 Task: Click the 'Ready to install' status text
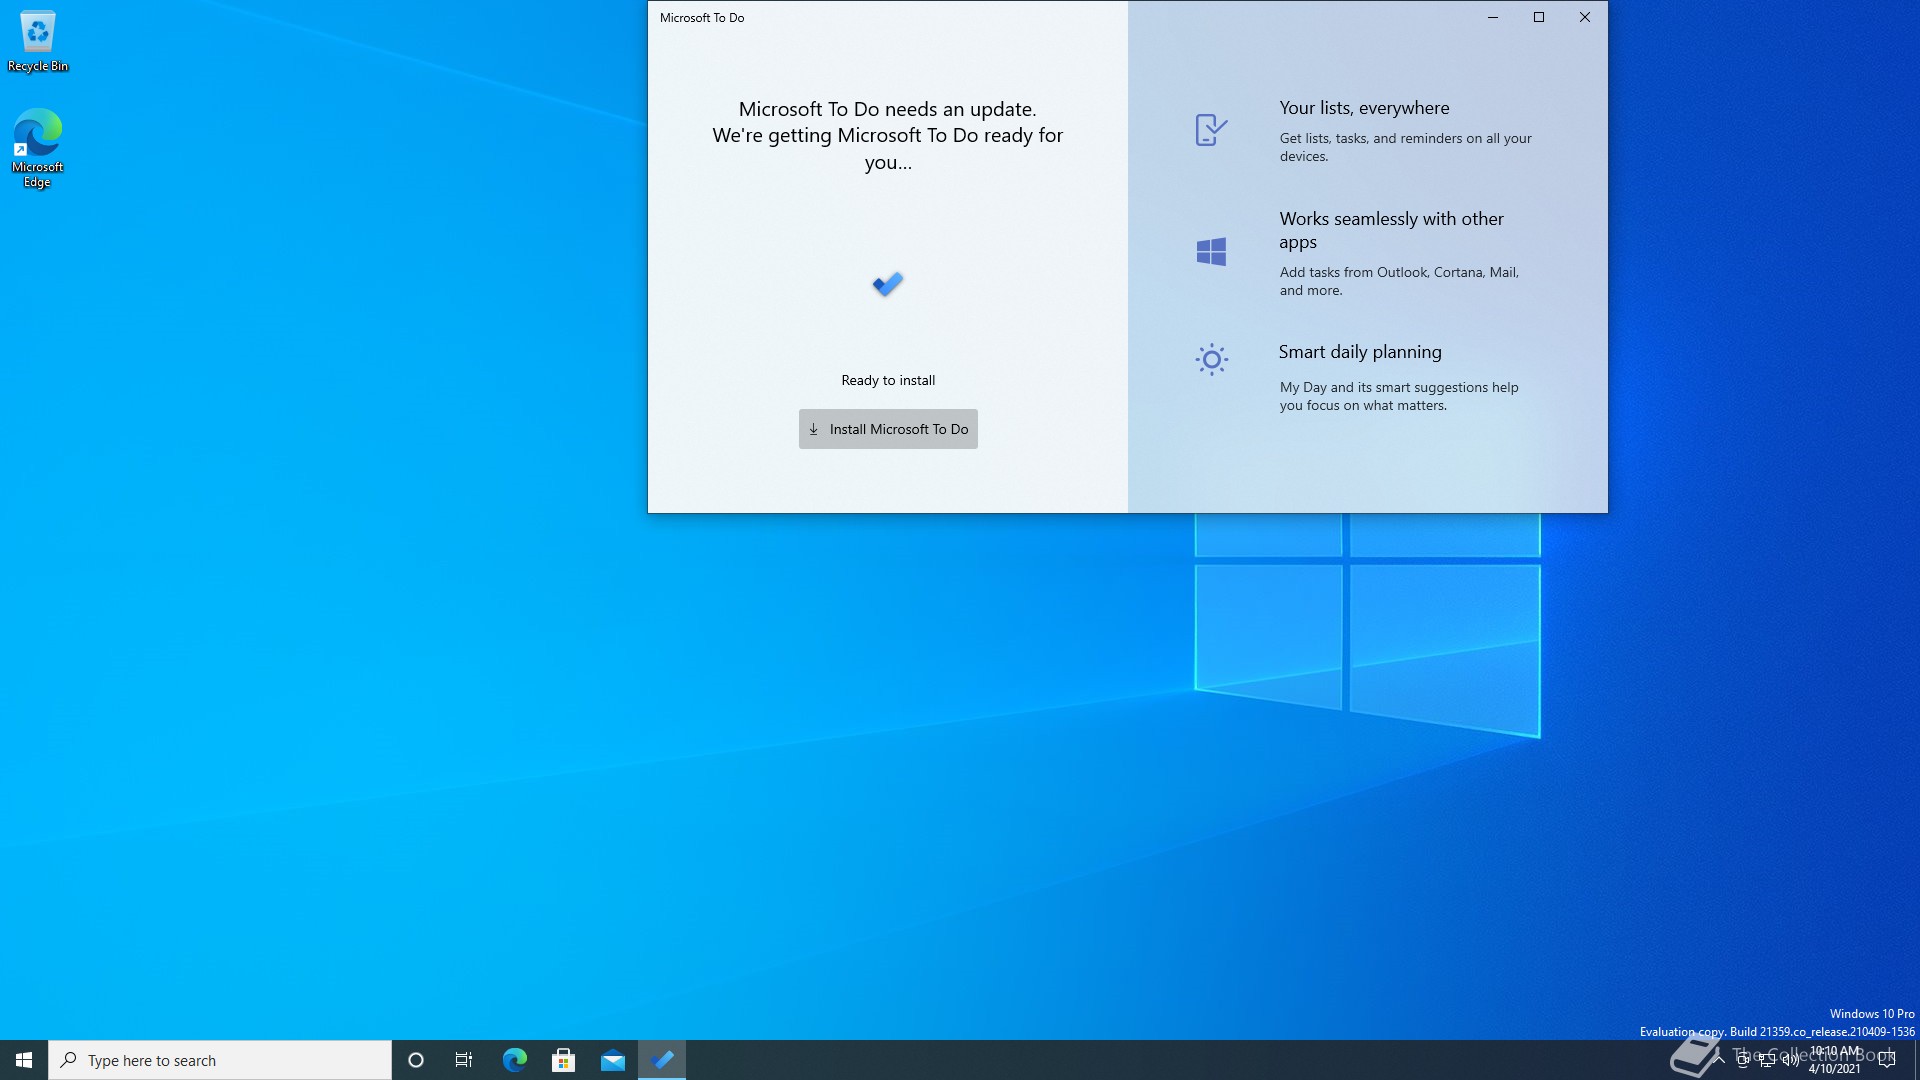pos(888,380)
